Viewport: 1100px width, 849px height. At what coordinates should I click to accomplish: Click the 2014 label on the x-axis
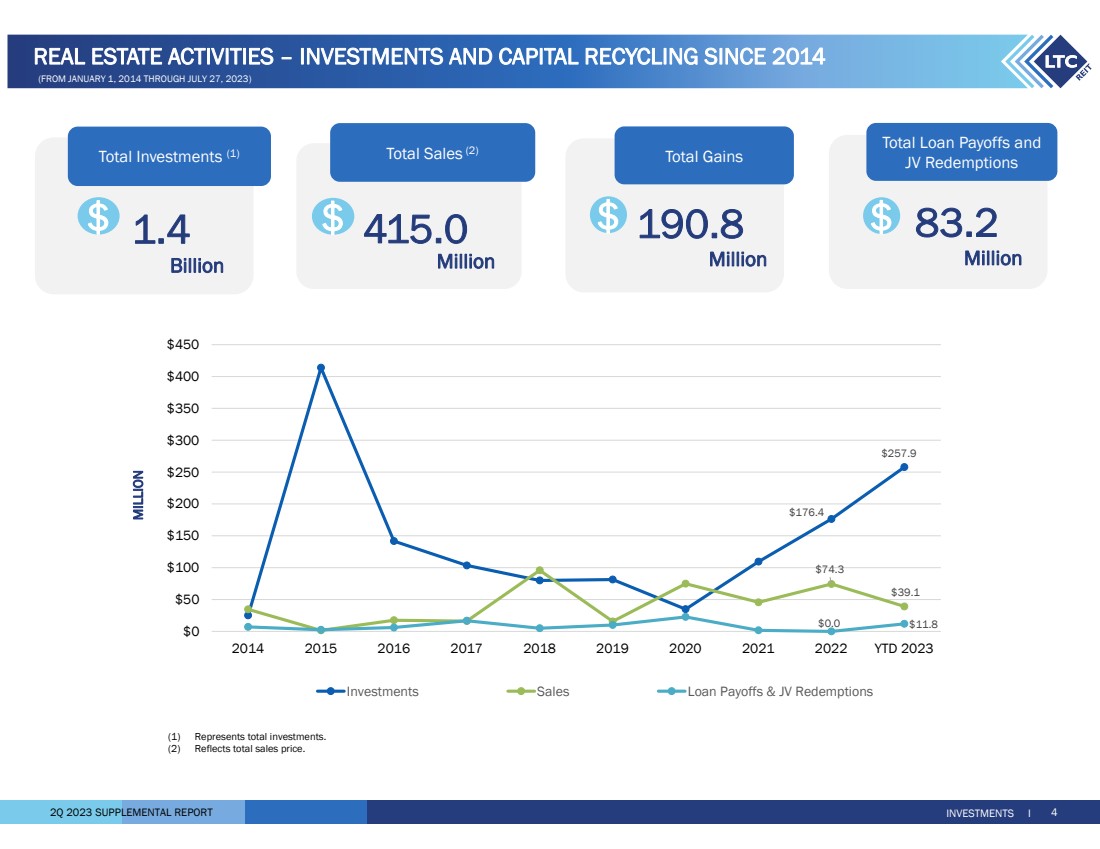(x=248, y=649)
